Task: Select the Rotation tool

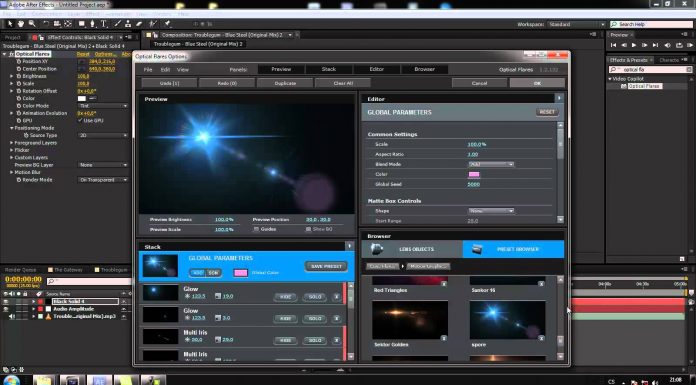Action: click(46, 24)
